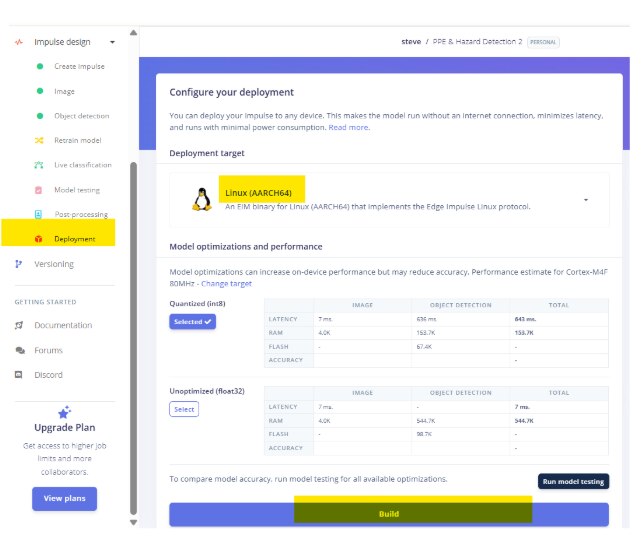Click the Live classification icon

(39, 165)
